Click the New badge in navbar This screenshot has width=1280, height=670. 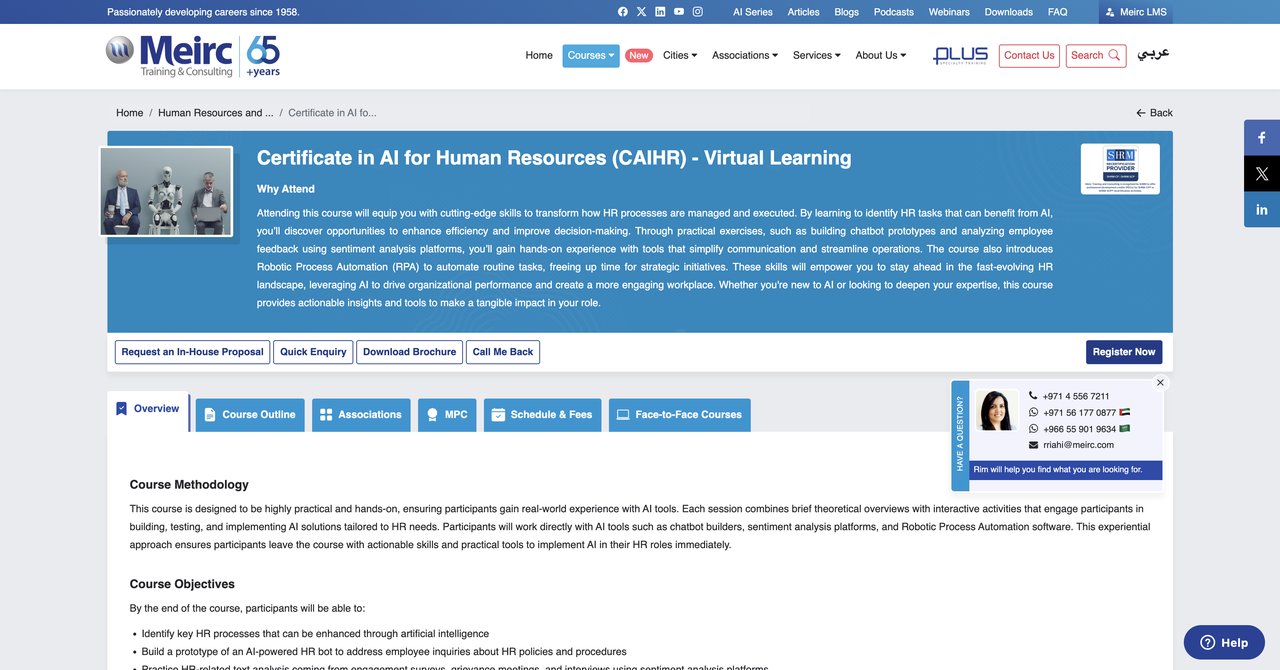tap(639, 56)
